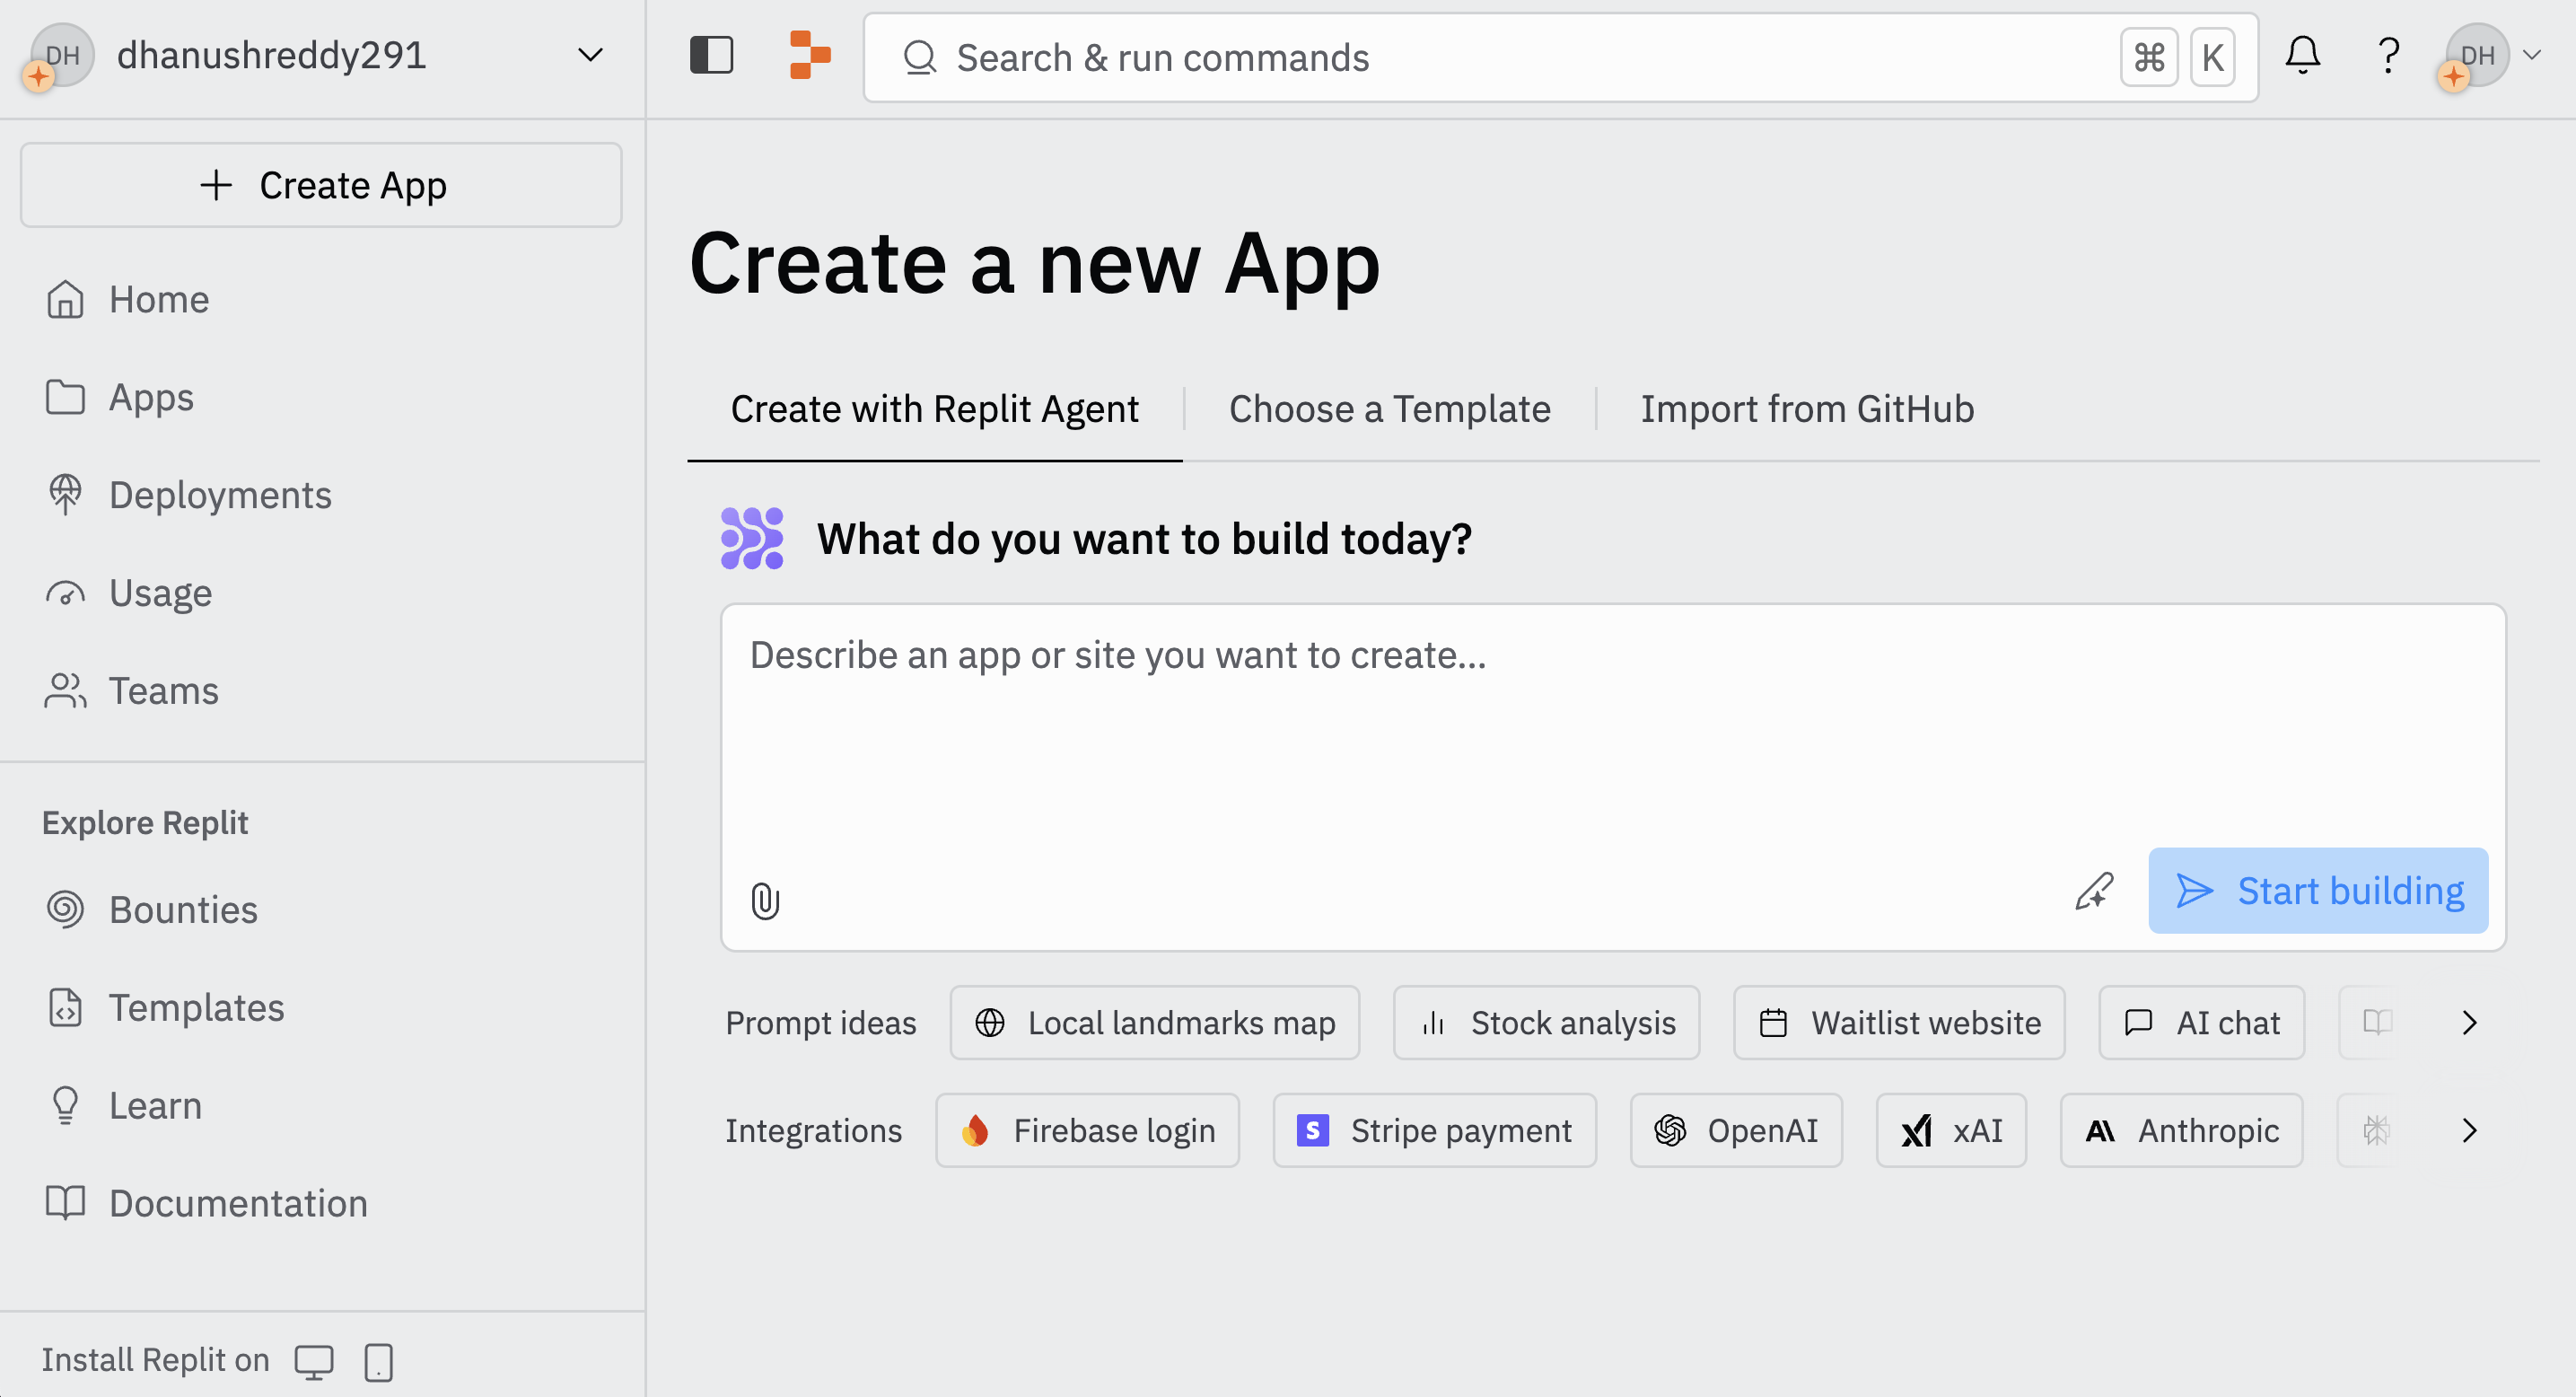Open the help menu

pos(2388,56)
